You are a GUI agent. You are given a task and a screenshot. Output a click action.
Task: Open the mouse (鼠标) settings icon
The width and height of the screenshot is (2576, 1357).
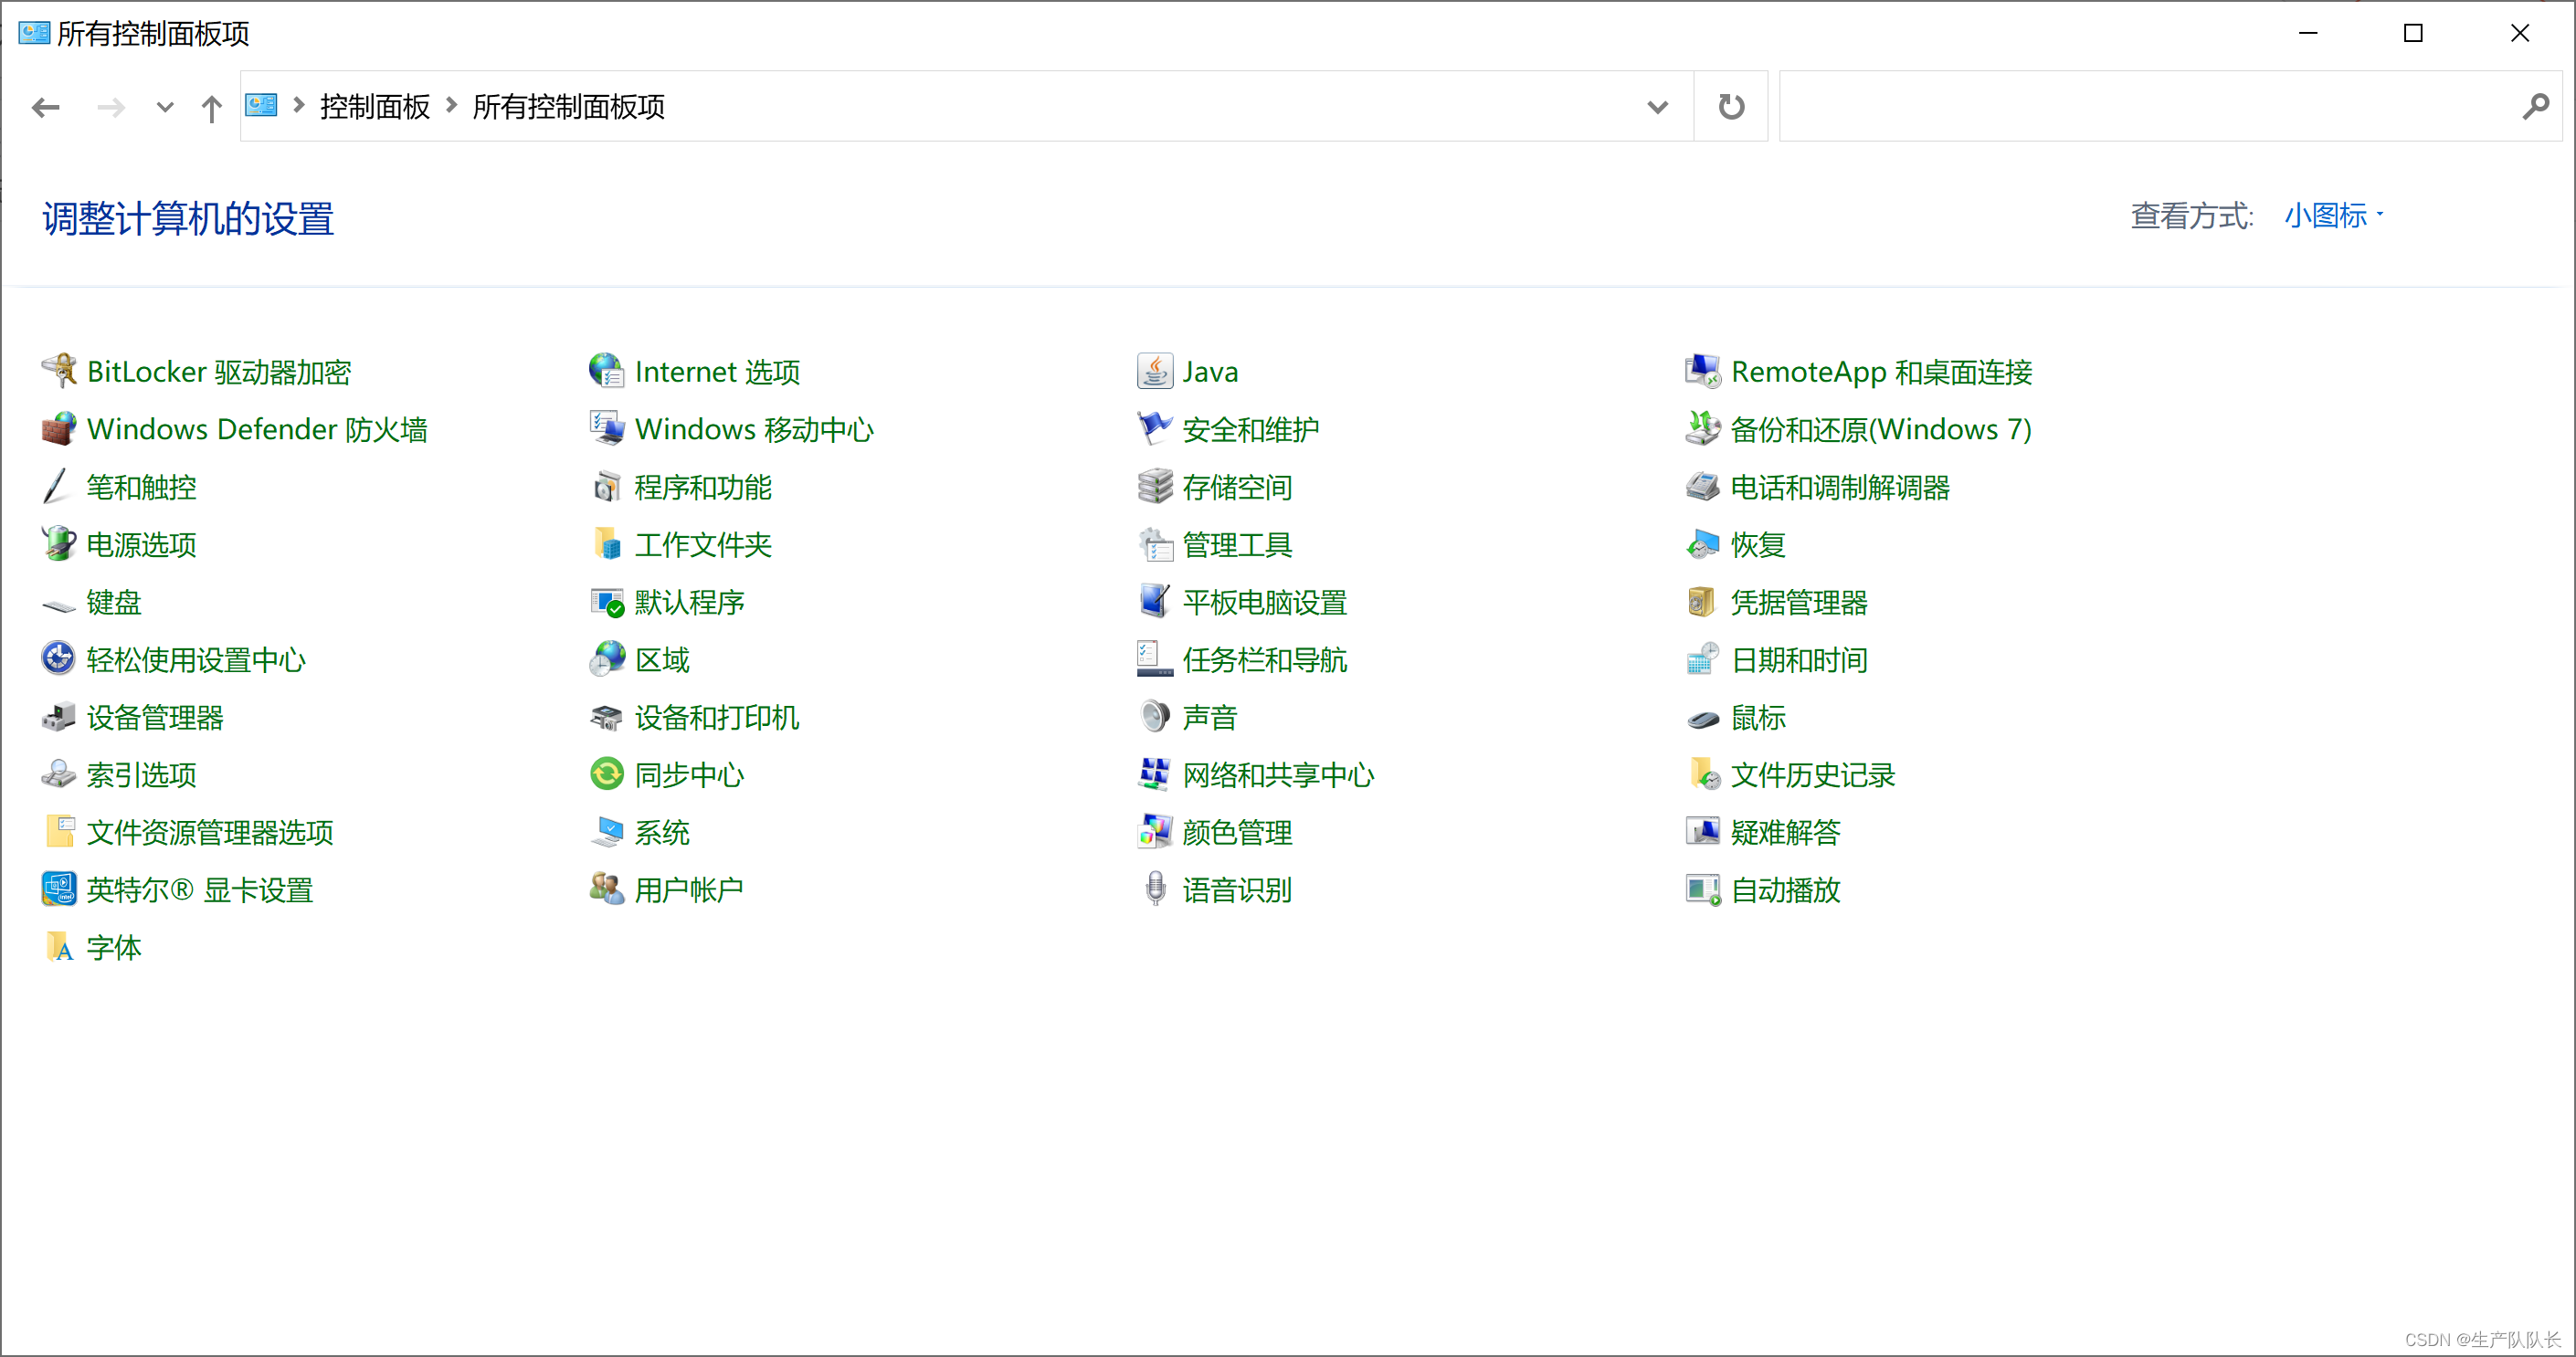(x=1702, y=717)
